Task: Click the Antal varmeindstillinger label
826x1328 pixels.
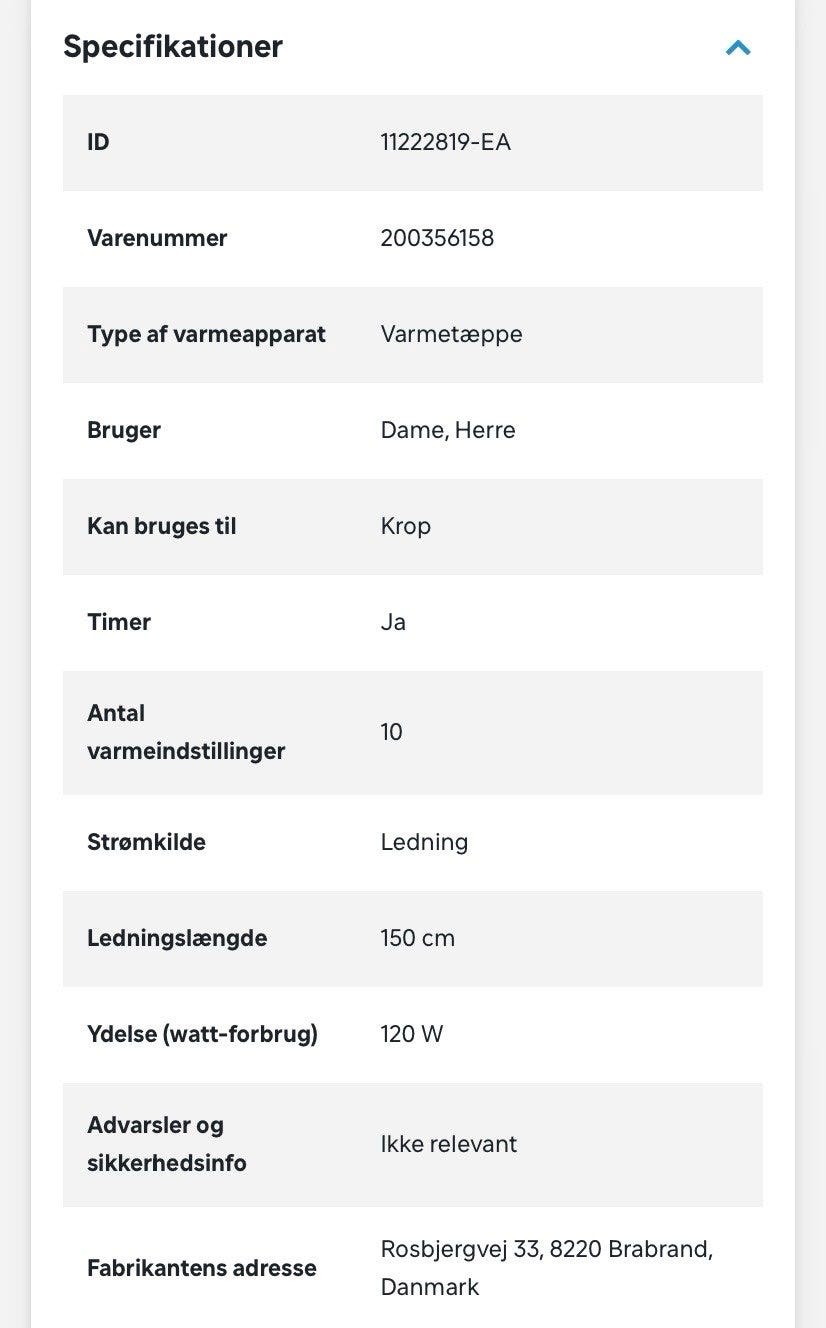Action: coord(186,732)
